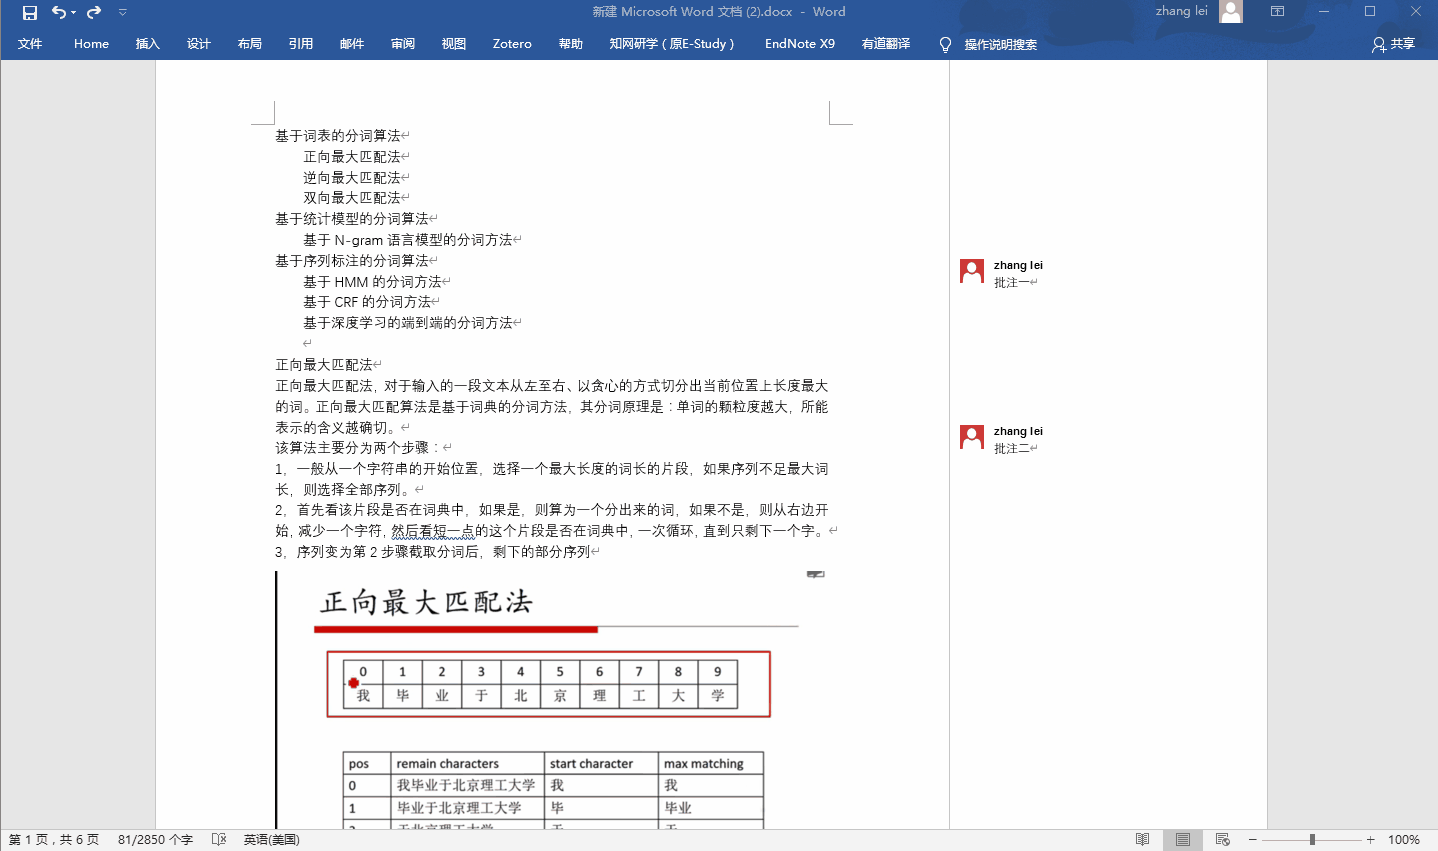This screenshot has height=851, width=1438.
Task: Open the 审阅 tab
Action: click(x=402, y=44)
